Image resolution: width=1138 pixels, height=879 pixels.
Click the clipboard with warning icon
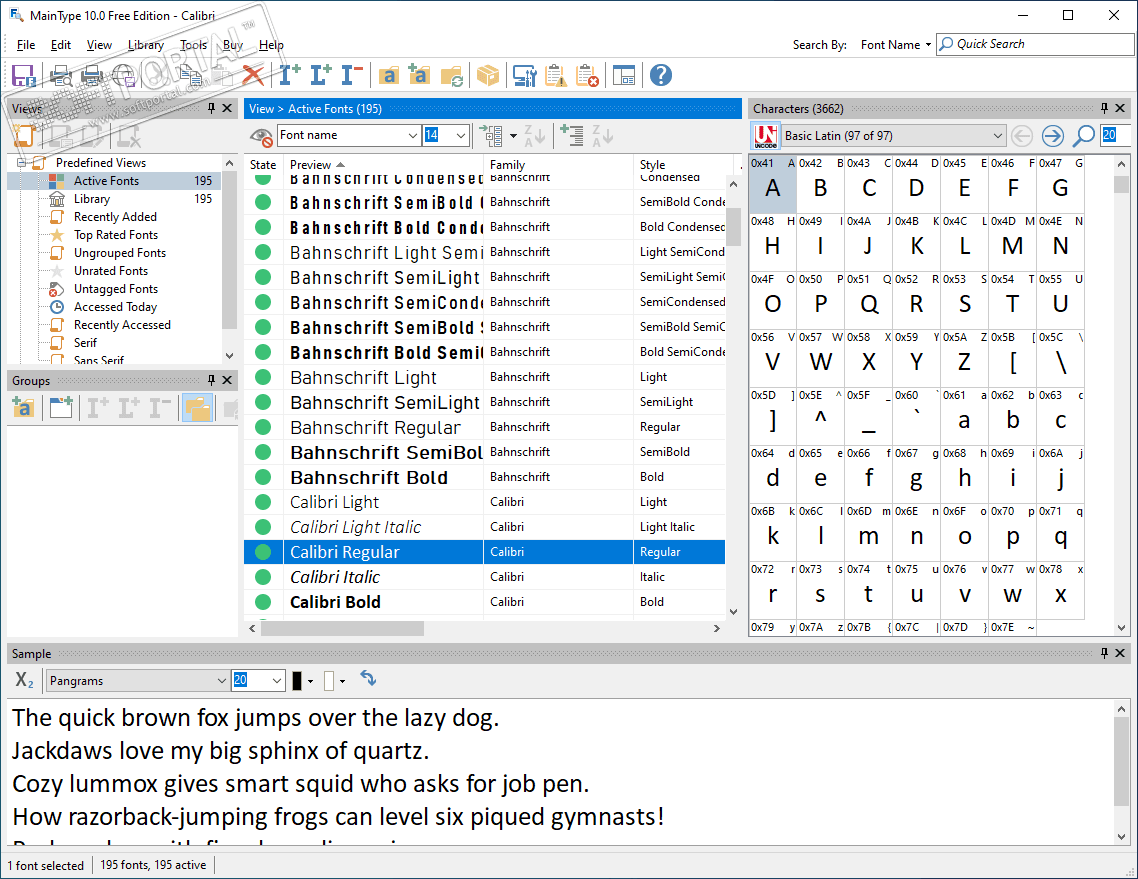[x=555, y=75]
